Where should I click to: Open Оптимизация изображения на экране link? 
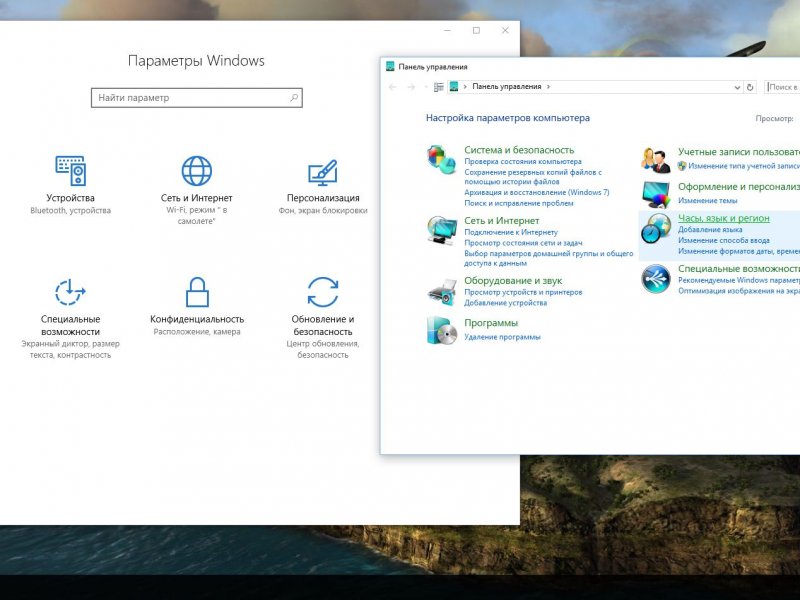(739, 291)
